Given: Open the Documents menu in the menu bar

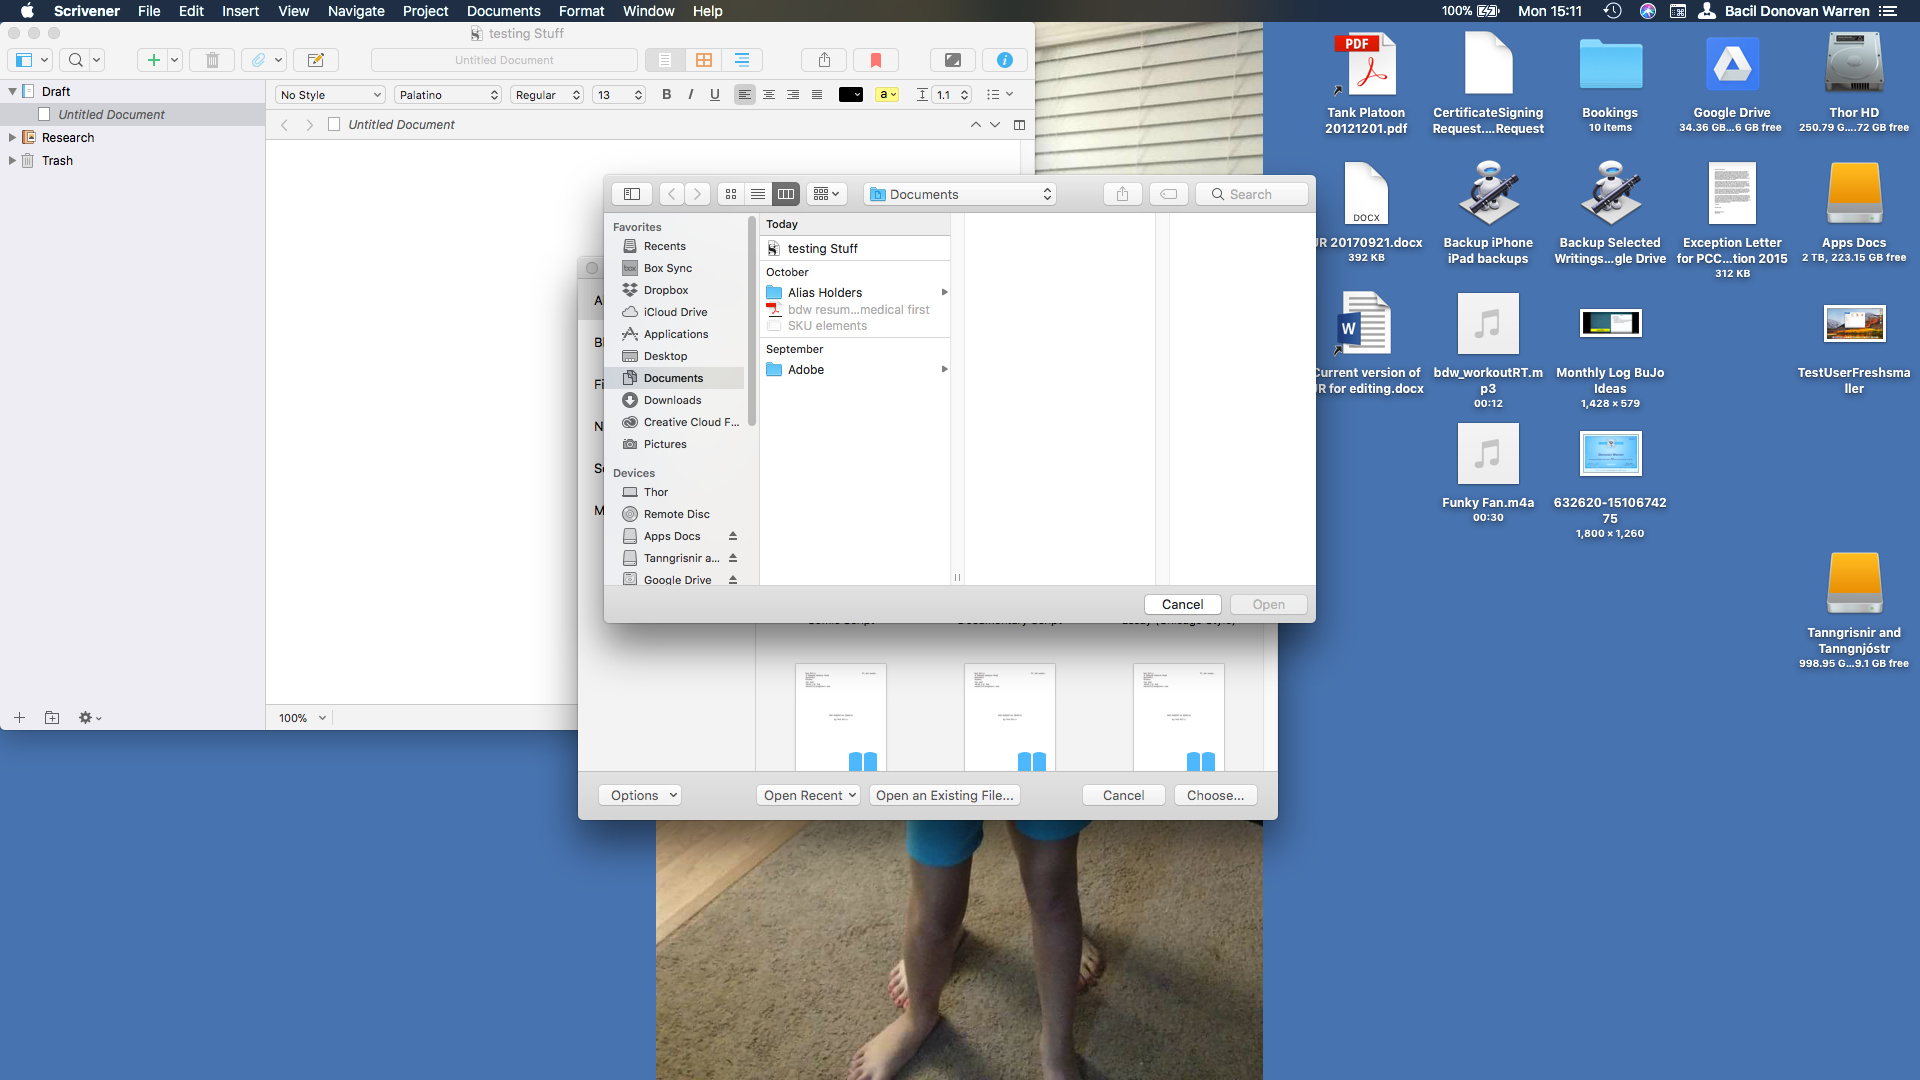Looking at the screenshot, I should coord(503,11).
